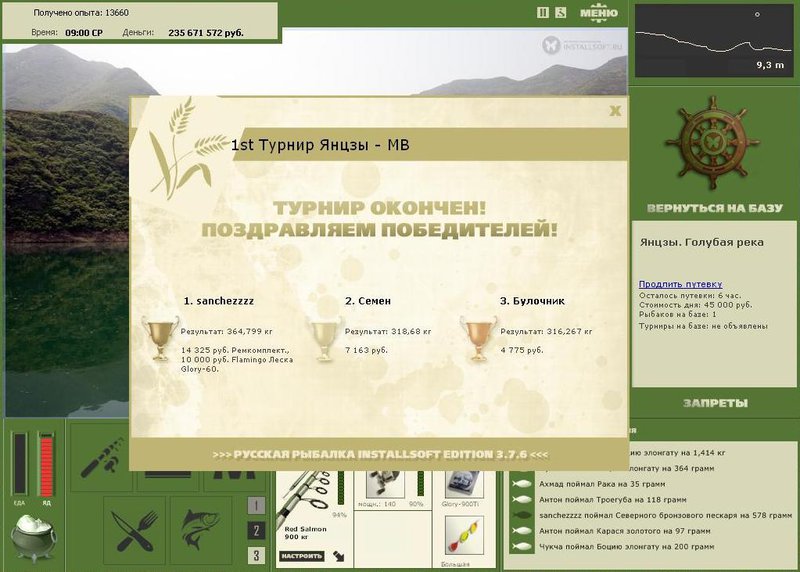The width and height of the screenshot is (800, 572).
Task: Click 'Получено опыта: 13660' text
Action: [81, 13]
